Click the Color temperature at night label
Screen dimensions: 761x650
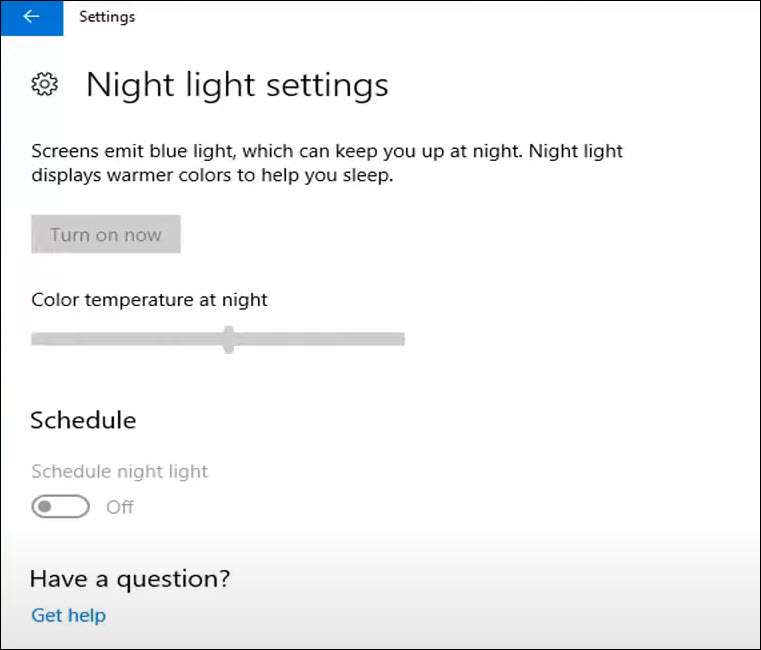point(149,299)
